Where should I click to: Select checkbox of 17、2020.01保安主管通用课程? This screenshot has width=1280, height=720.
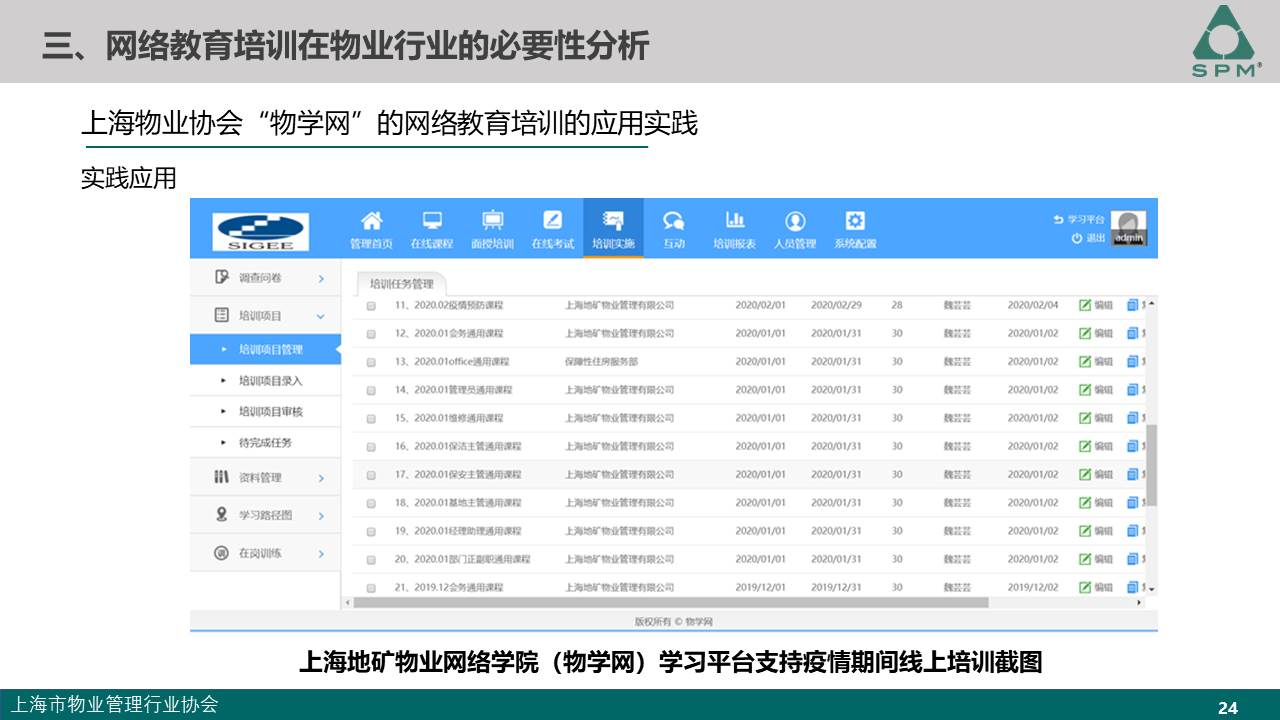point(371,475)
